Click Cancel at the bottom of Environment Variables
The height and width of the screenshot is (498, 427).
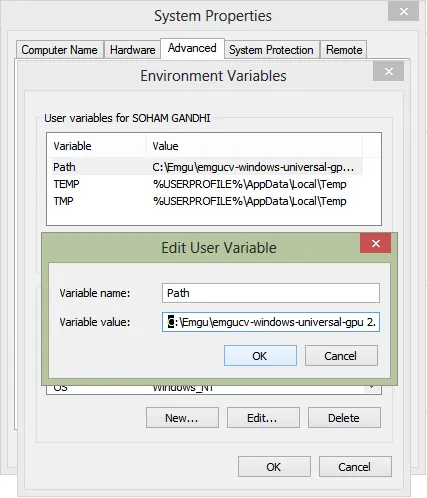pyautogui.click(x=355, y=467)
